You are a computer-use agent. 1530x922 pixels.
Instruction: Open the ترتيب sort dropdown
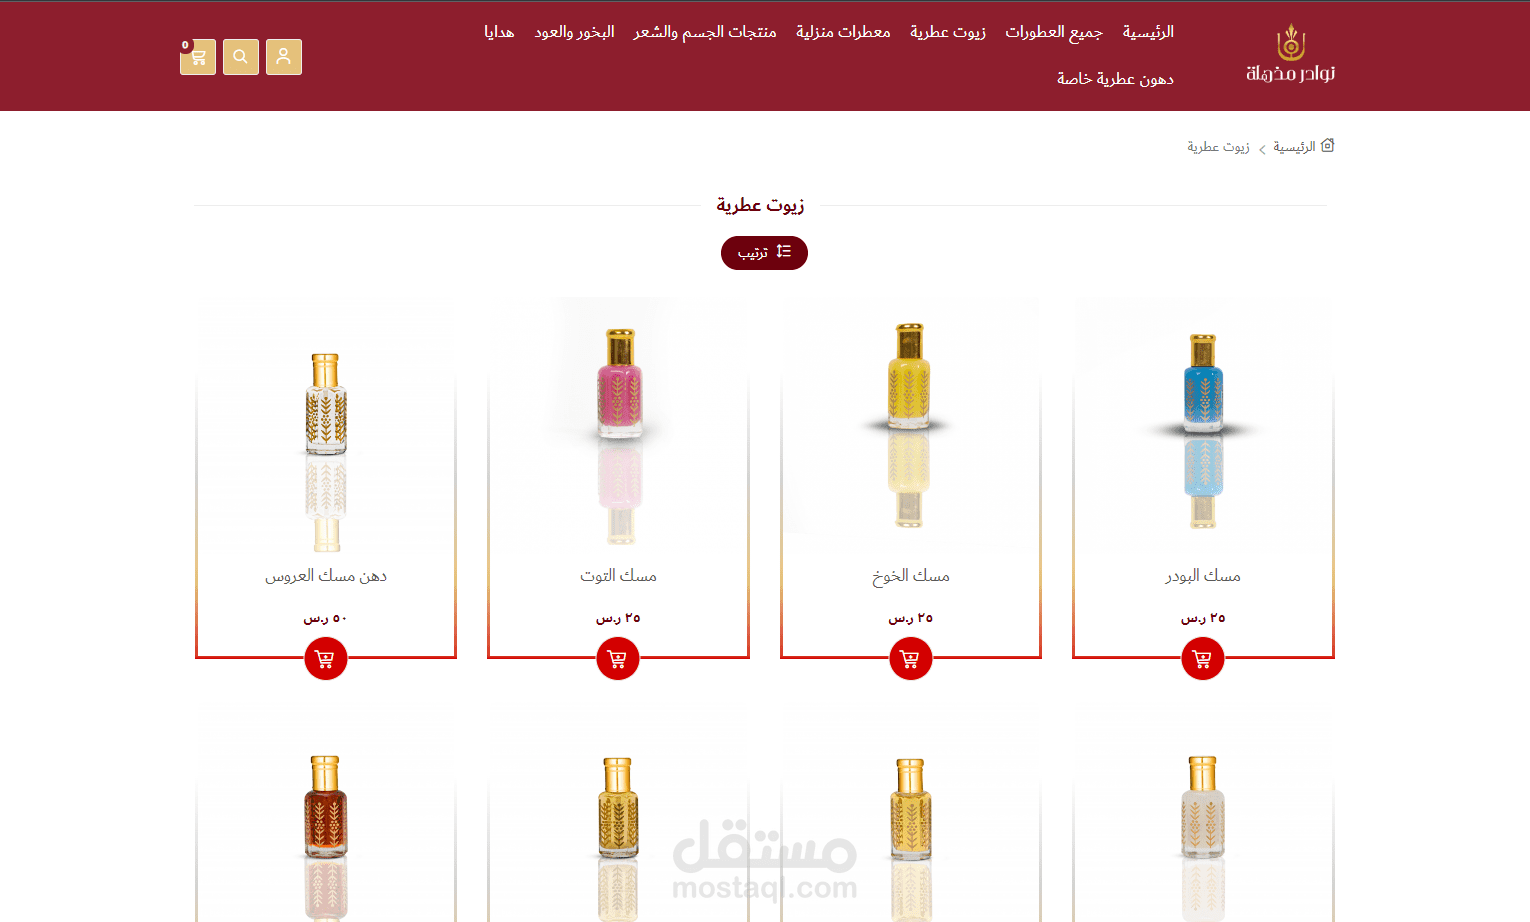coord(764,253)
